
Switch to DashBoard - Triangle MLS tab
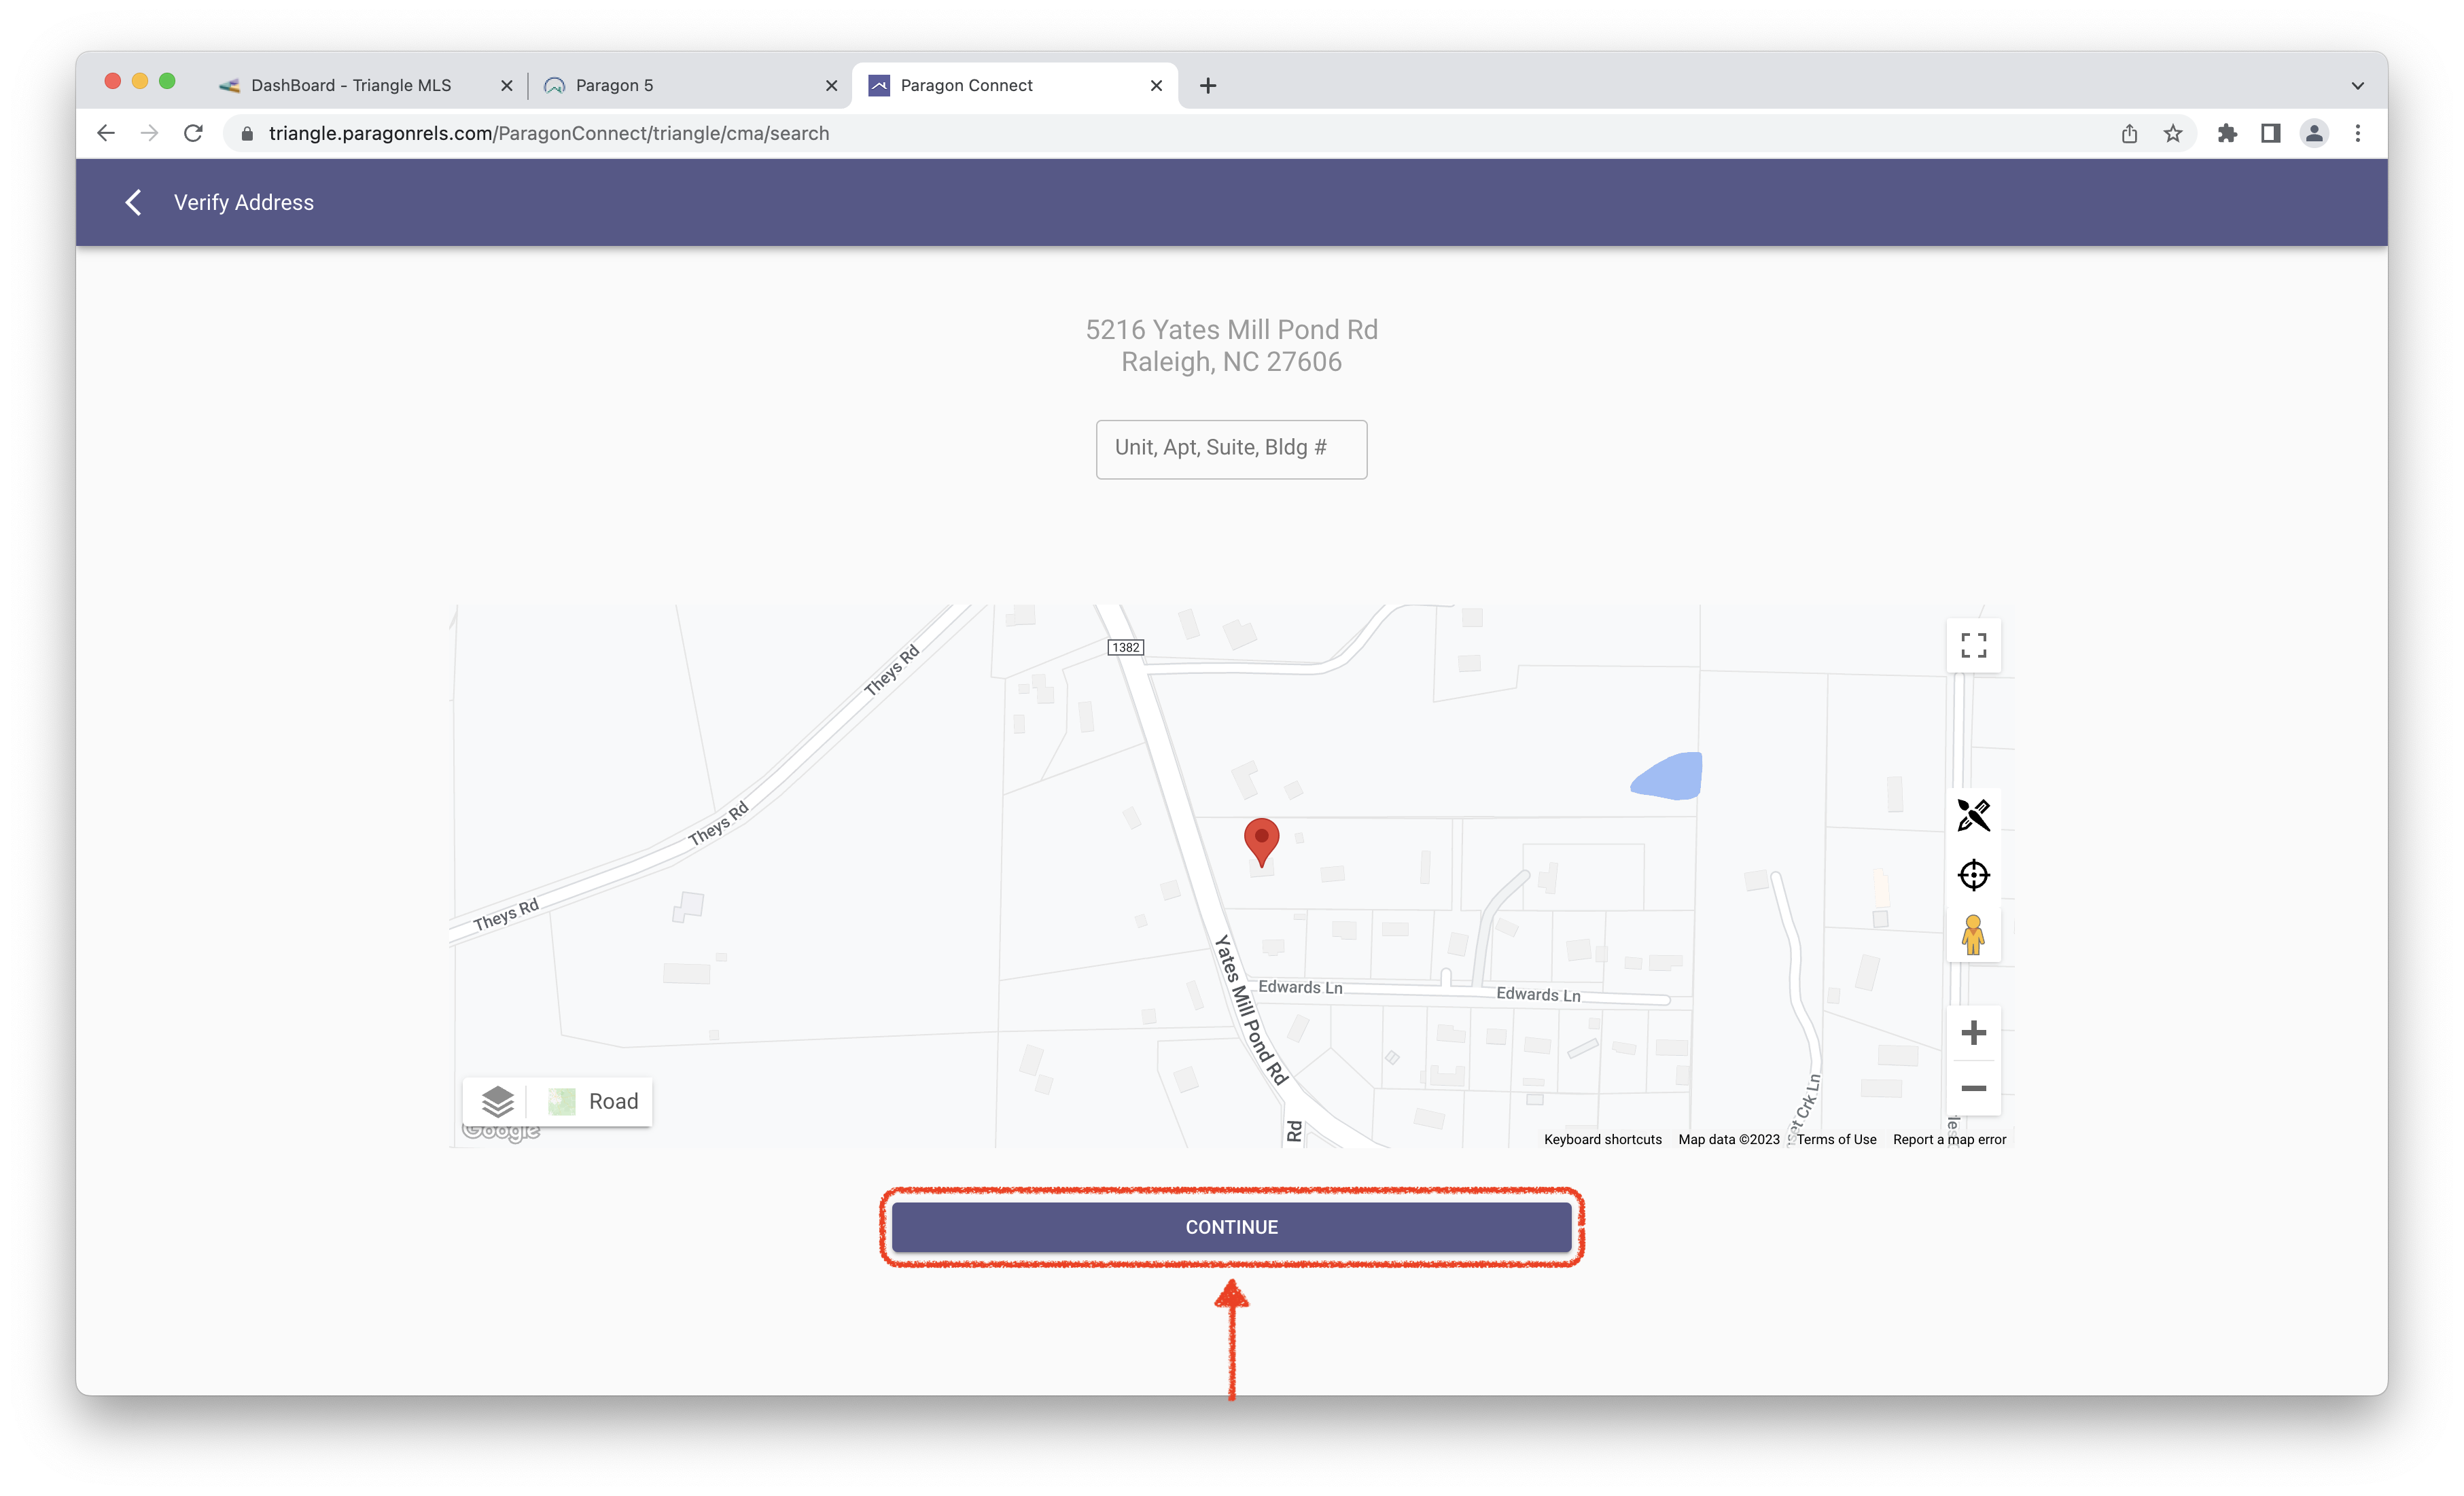(366, 86)
